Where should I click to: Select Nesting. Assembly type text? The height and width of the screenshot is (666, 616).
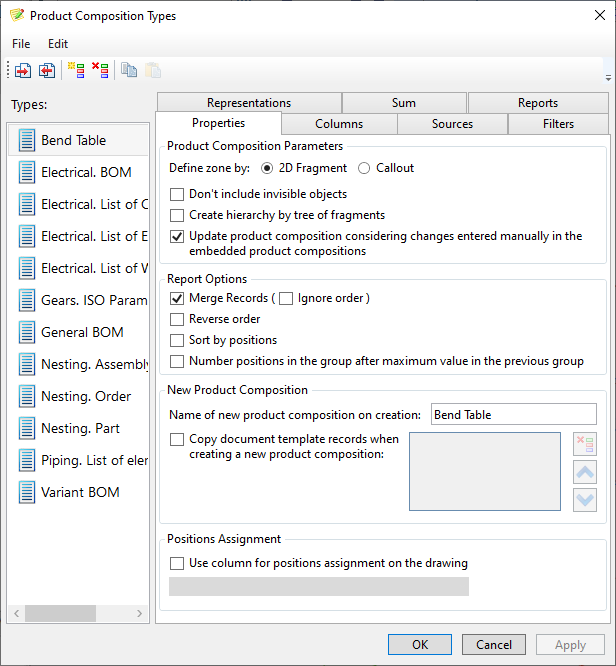(94, 364)
